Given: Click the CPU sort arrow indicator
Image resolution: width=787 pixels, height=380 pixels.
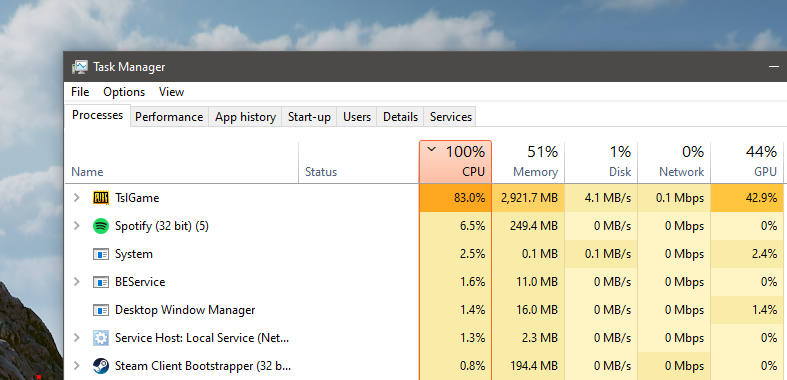Looking at the screenshot, I should click(x=431, y=149).
